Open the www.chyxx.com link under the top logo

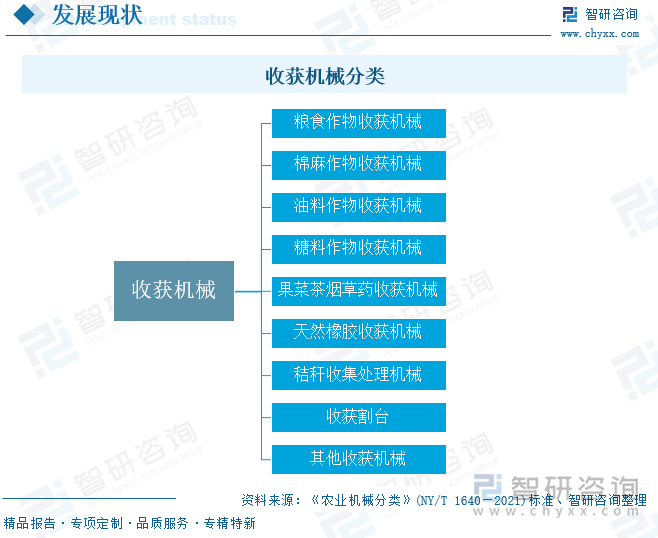(599, 34)
